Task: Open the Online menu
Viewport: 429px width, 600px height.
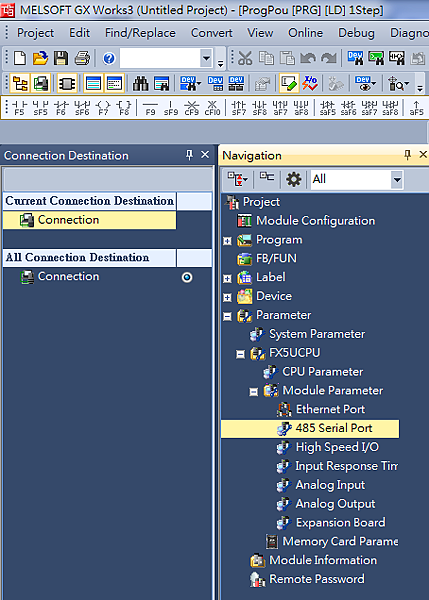Action: coord(305,33)
